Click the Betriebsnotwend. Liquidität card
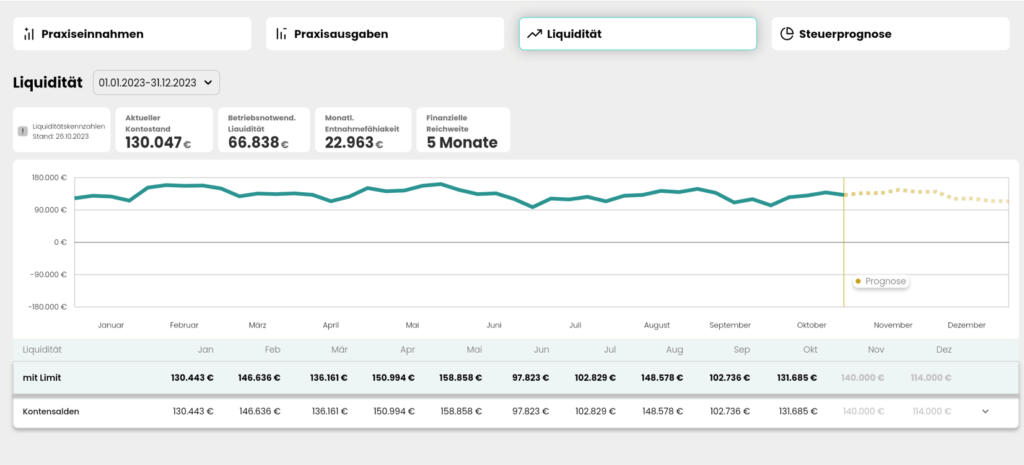 (x=264, y=130)
